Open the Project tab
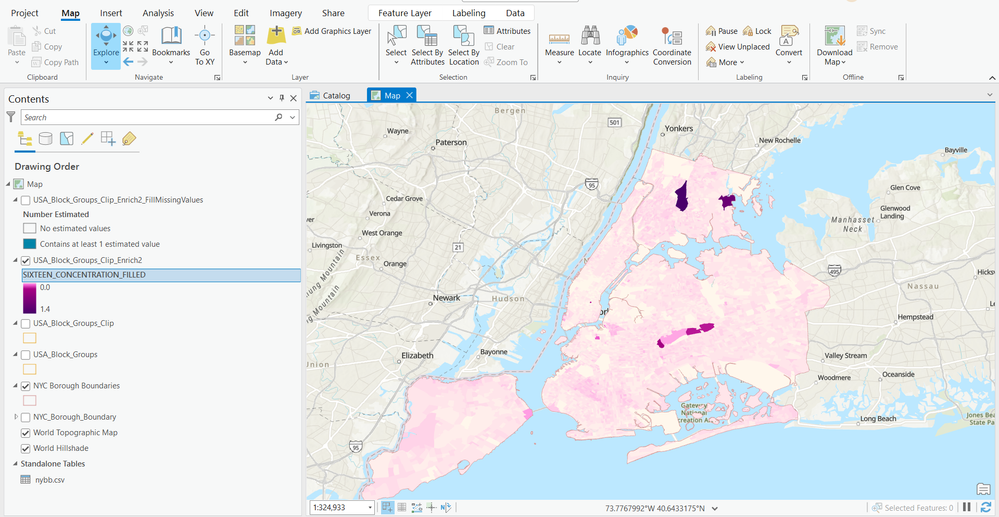 25,13
